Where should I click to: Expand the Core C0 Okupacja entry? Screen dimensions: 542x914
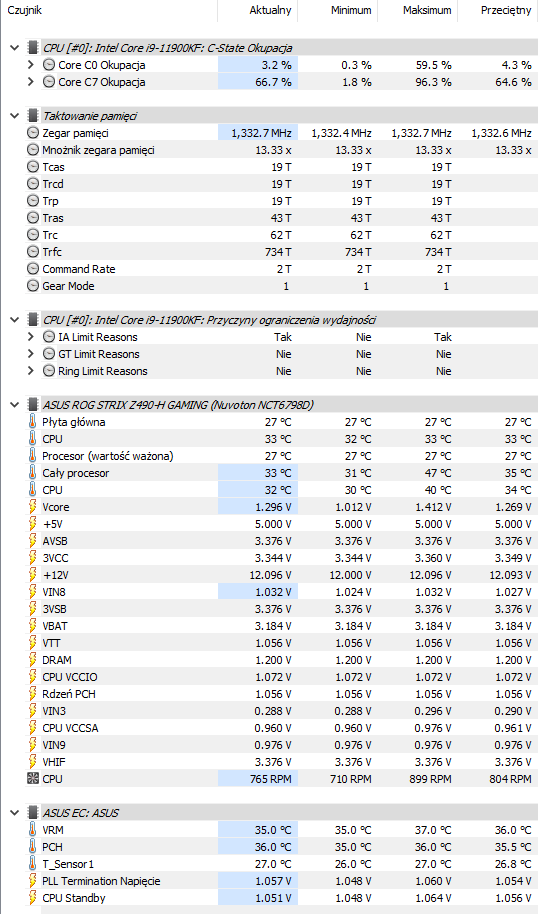pyautogui.click(x=31, y=65)
